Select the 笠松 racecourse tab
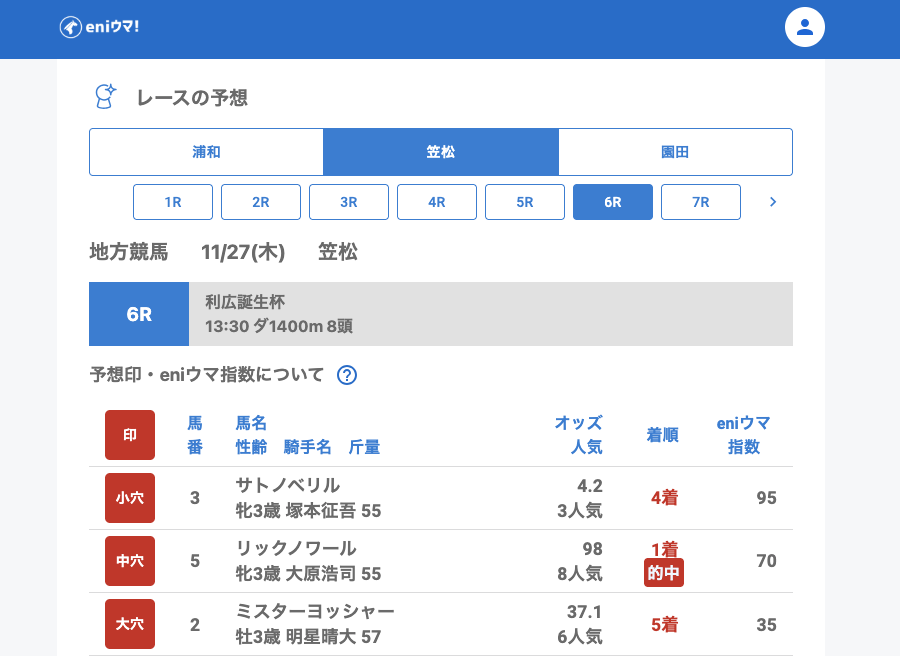This screenshot has width=900, height=656. pyautogui.click(x=441, y=152)
